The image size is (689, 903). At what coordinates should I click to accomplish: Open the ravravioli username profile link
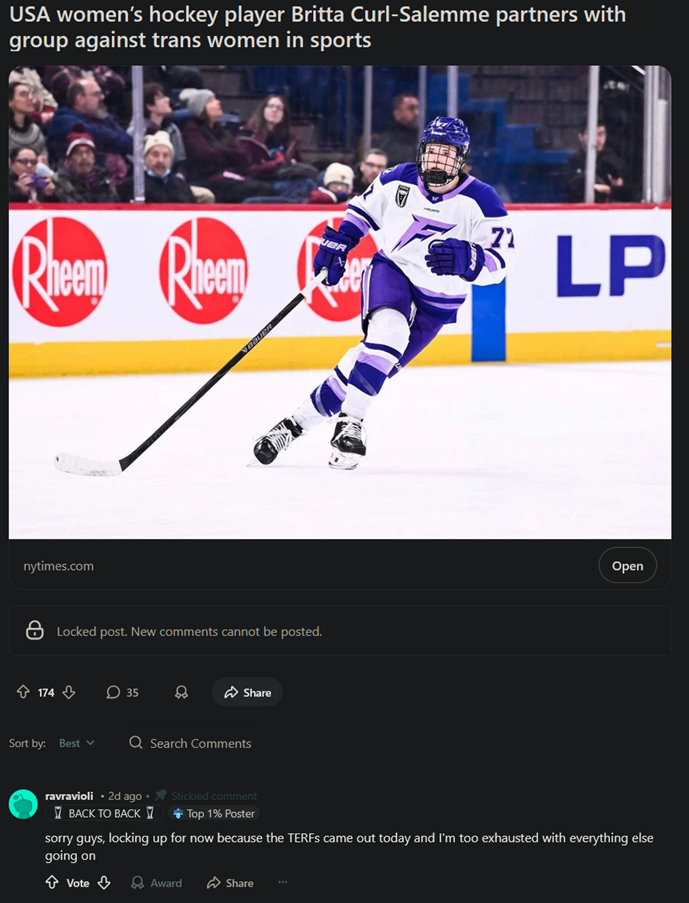click(69, 796)
